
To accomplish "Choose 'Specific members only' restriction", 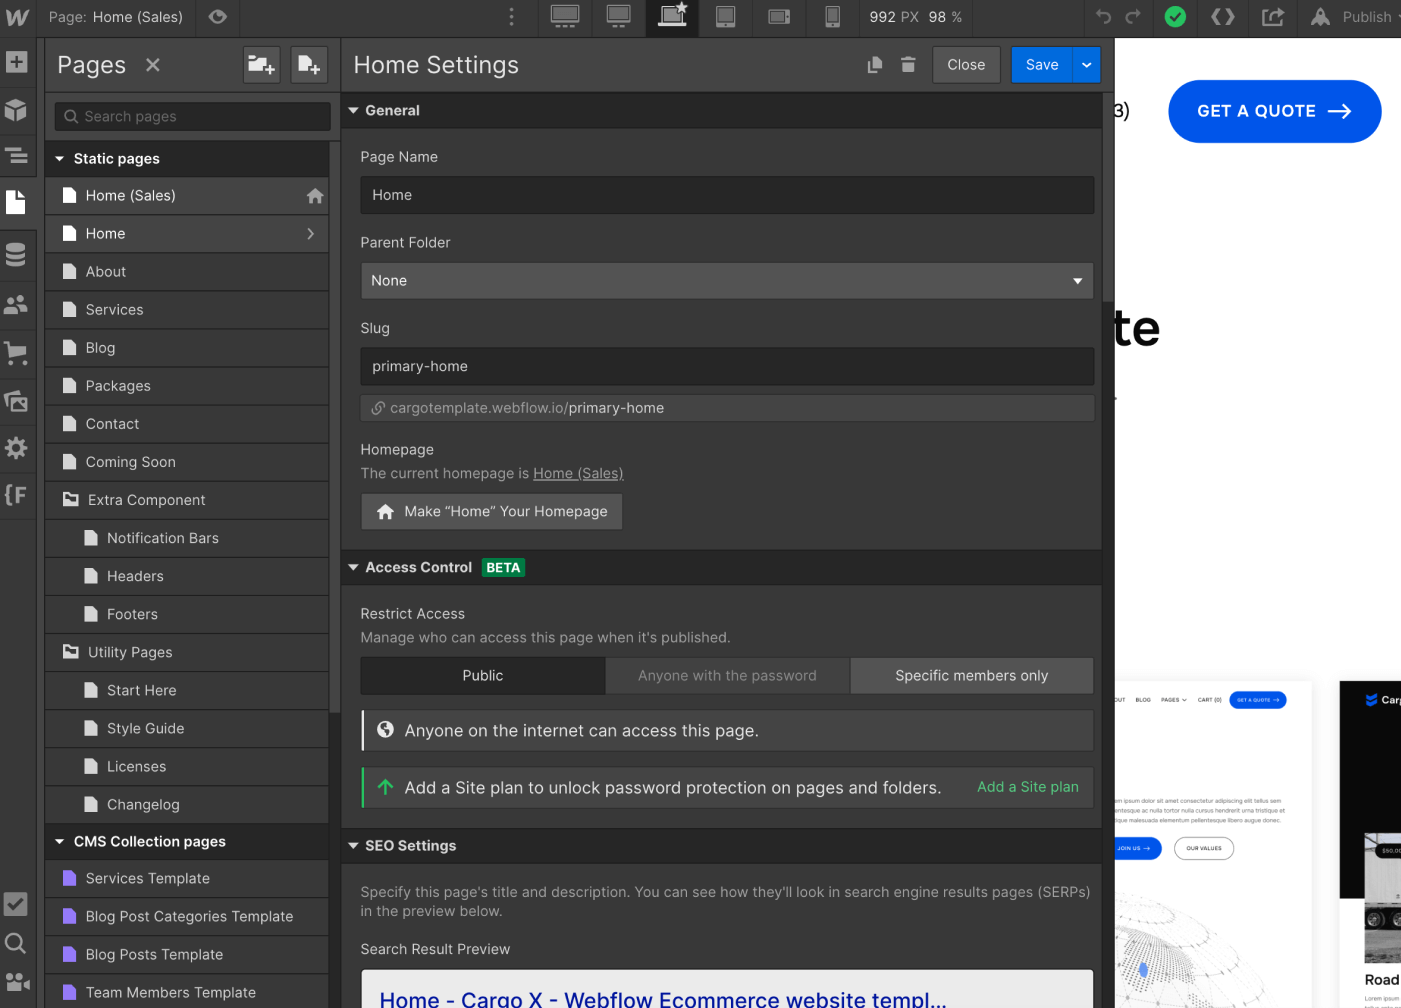I will [971, 675].
